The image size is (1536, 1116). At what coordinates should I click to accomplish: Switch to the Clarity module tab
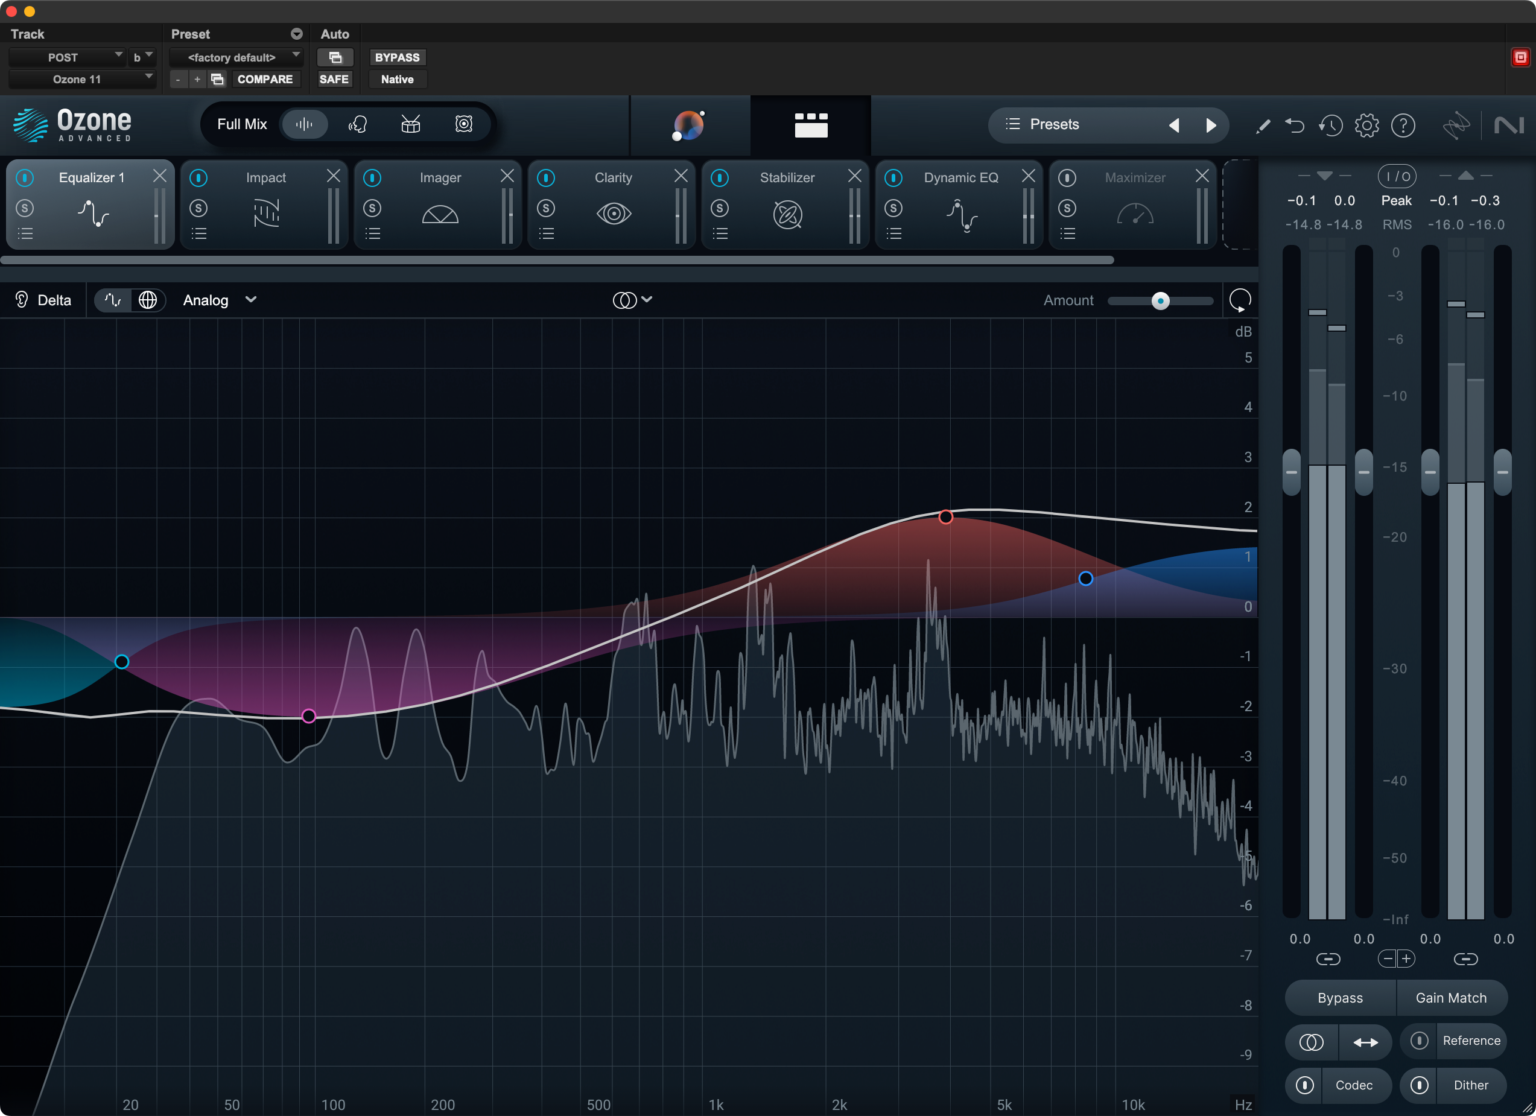click(613, 177)
